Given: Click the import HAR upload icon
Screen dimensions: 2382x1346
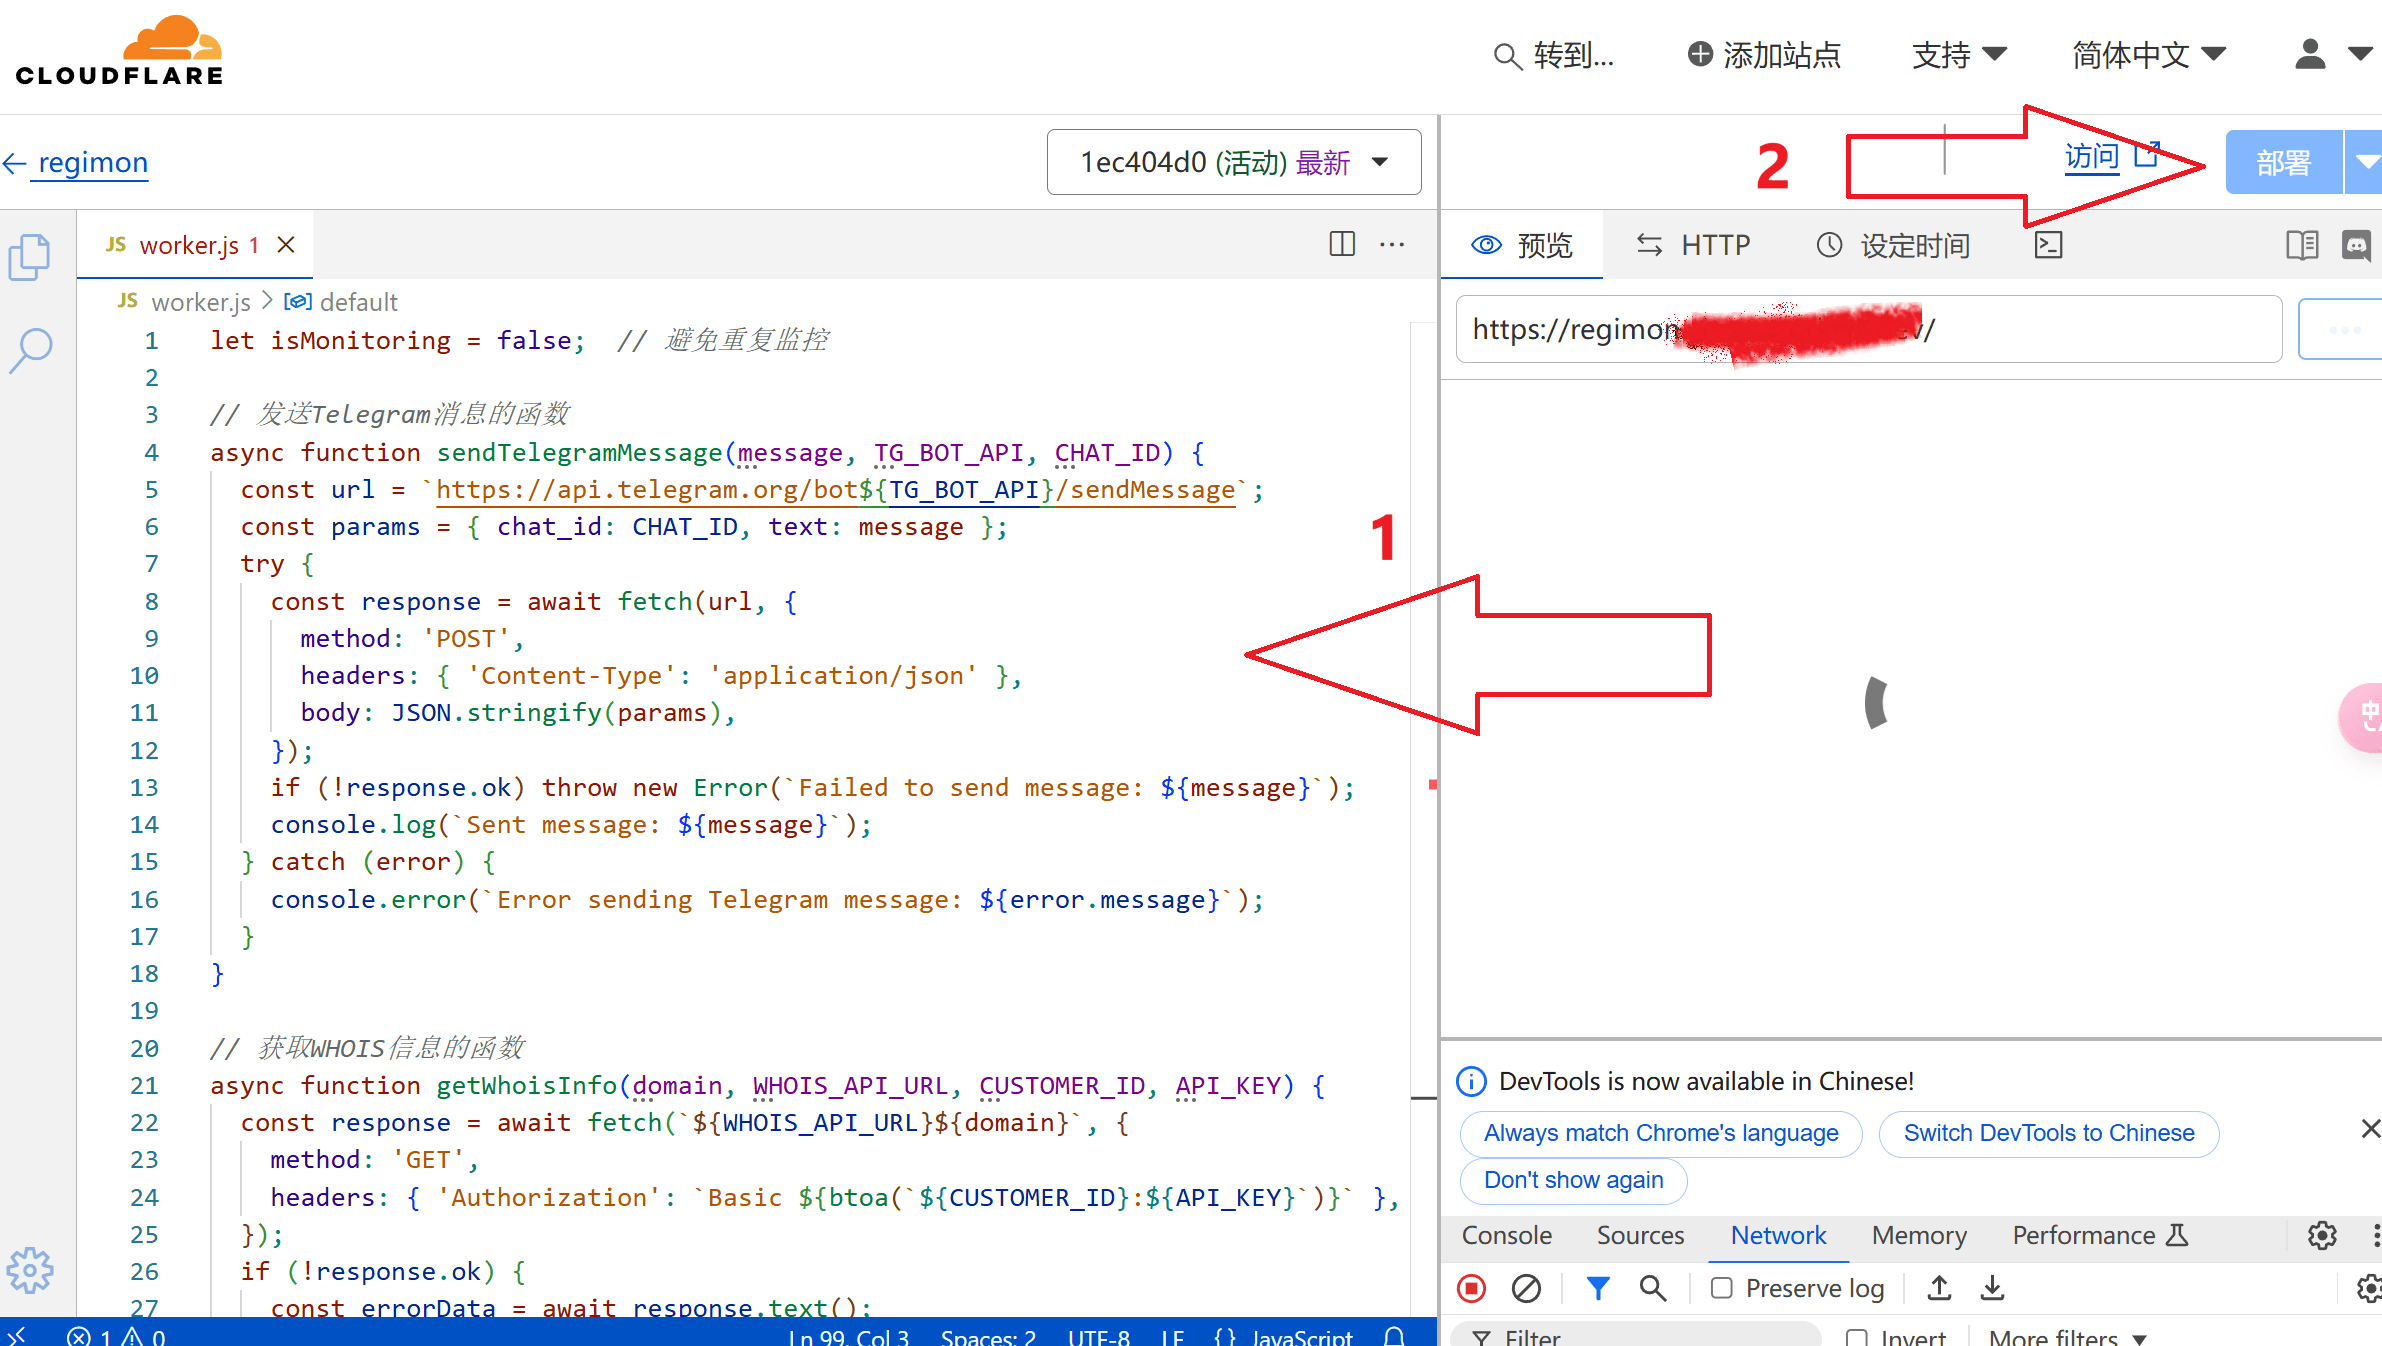Looking at the screenshot, I should [x=1939, y=1289].
